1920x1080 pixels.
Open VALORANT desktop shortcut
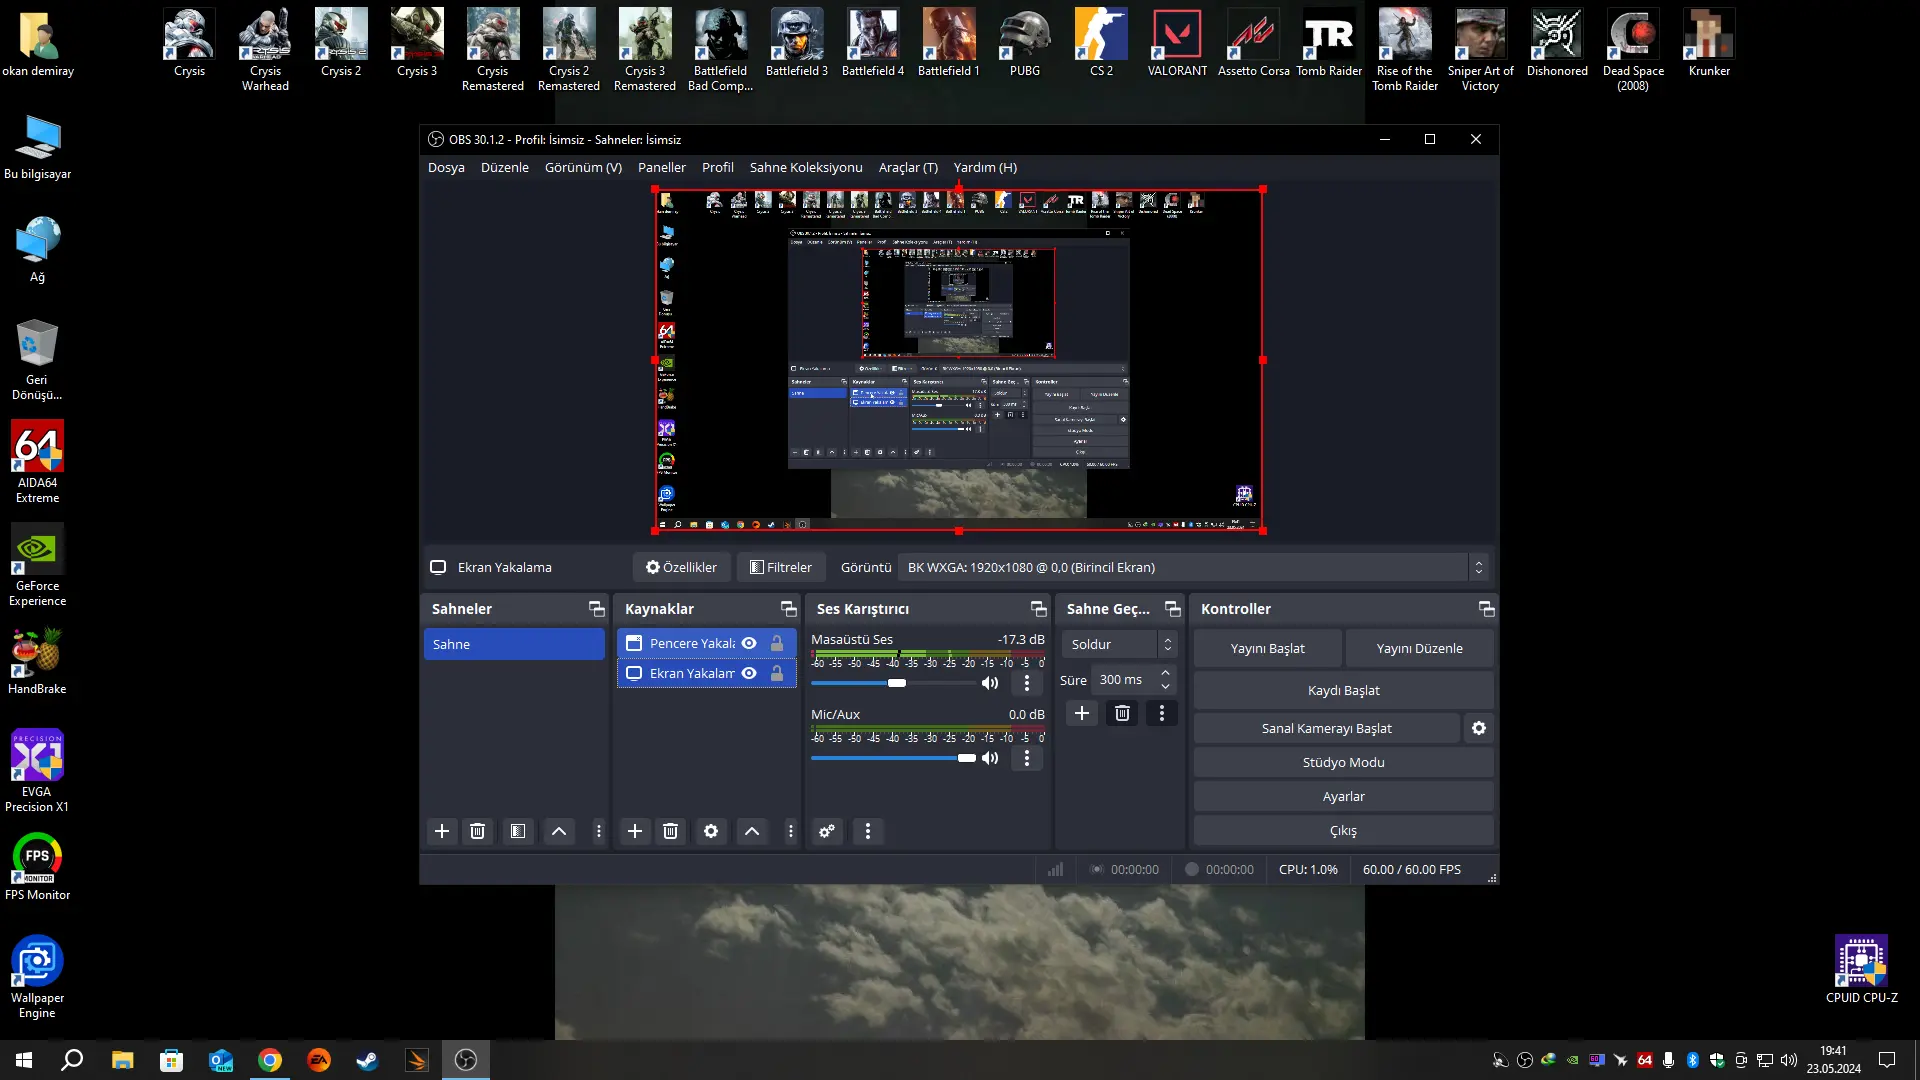(1177, 43)
